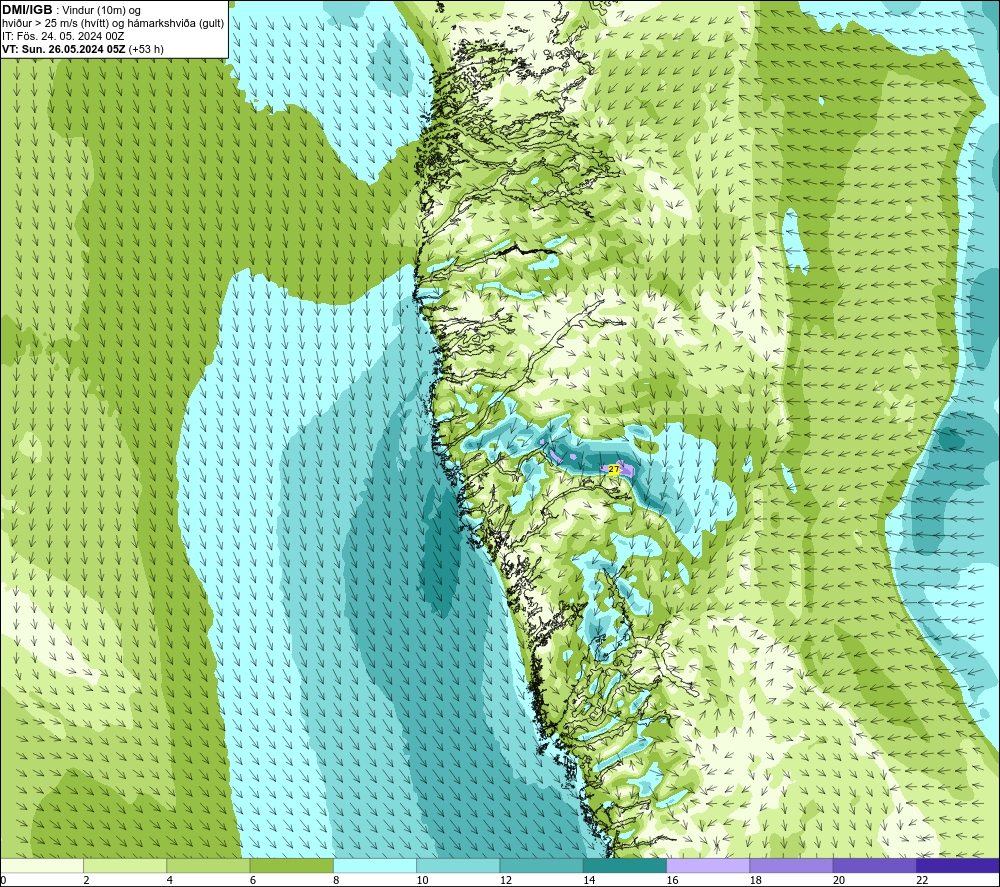
Task: Click the legend scale label "16"
Action: 672,880
